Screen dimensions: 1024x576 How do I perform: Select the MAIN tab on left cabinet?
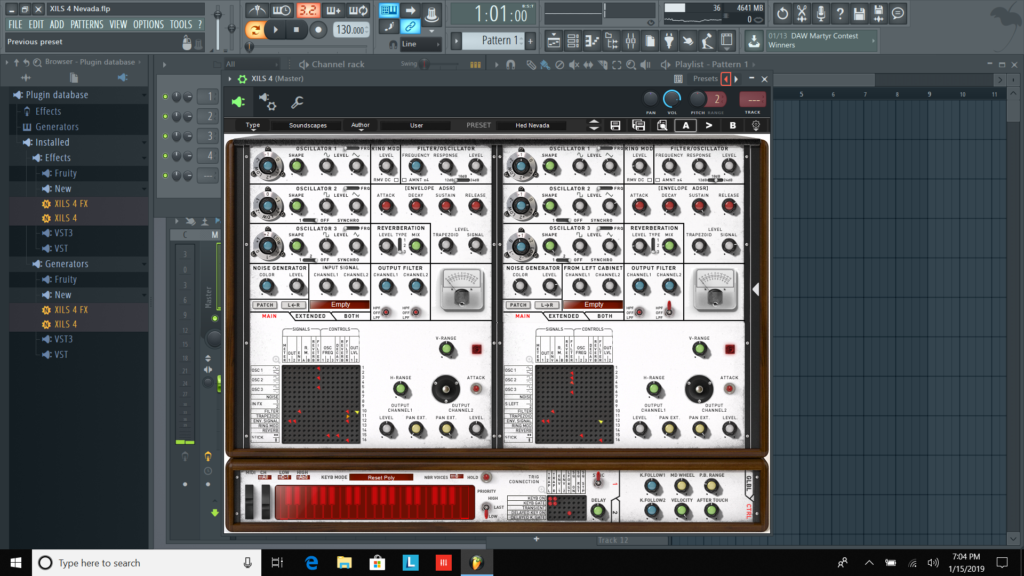tap(269, 316)
